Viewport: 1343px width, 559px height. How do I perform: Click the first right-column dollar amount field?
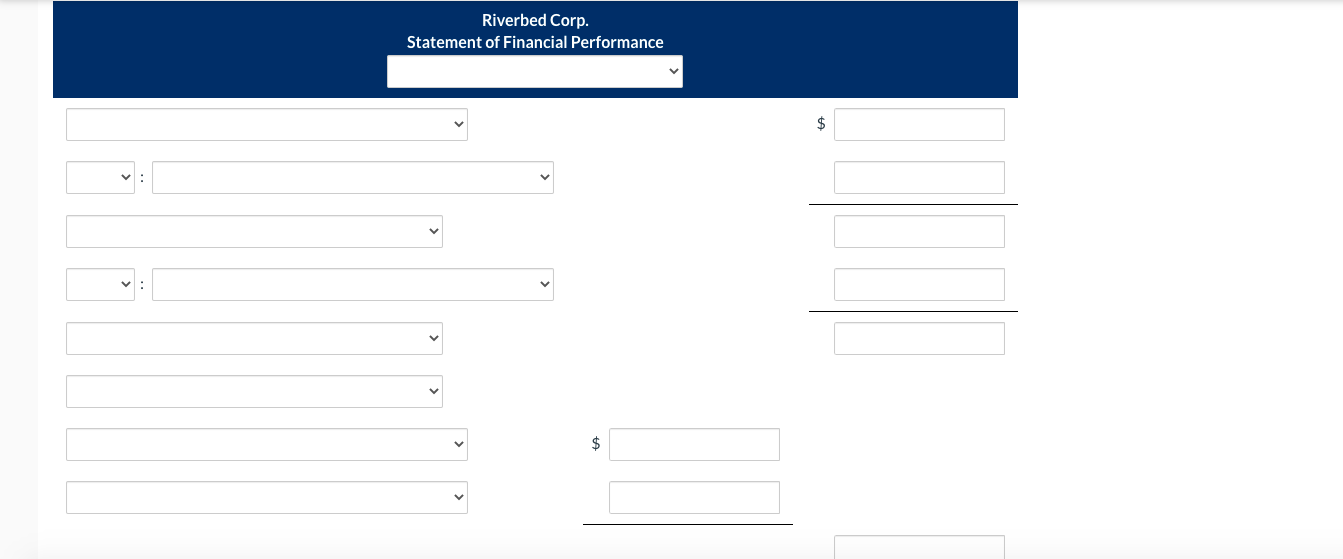(919, 124)
